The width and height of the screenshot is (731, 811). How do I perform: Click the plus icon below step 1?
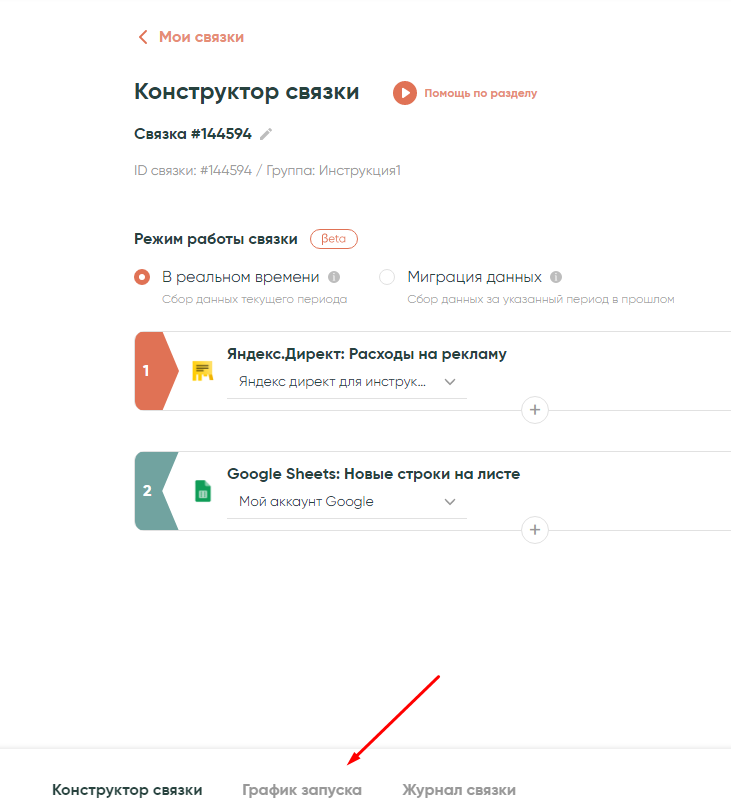535,410
